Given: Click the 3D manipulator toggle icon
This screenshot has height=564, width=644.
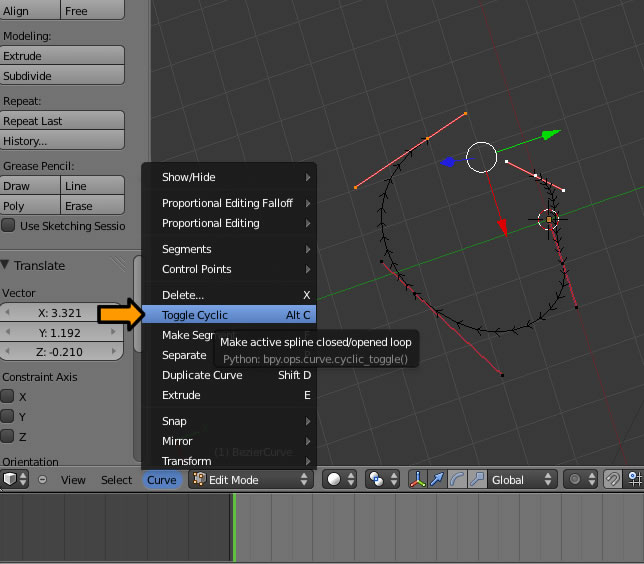Looking at the screenshot, I should click(x=418, y=479).
